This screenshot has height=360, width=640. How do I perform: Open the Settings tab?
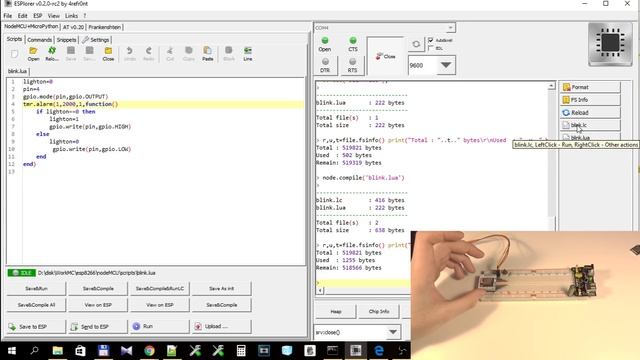pyautogui.click(x=96, y=40)
